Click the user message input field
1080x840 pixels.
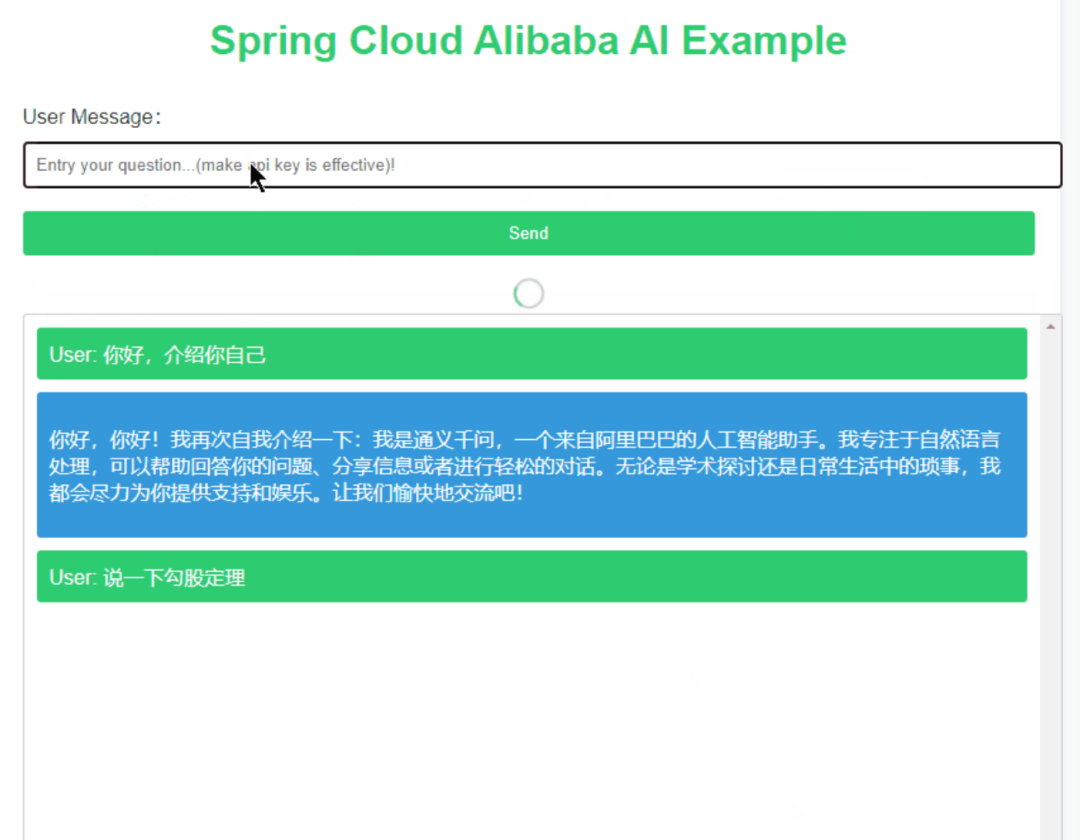click(542, 165)
